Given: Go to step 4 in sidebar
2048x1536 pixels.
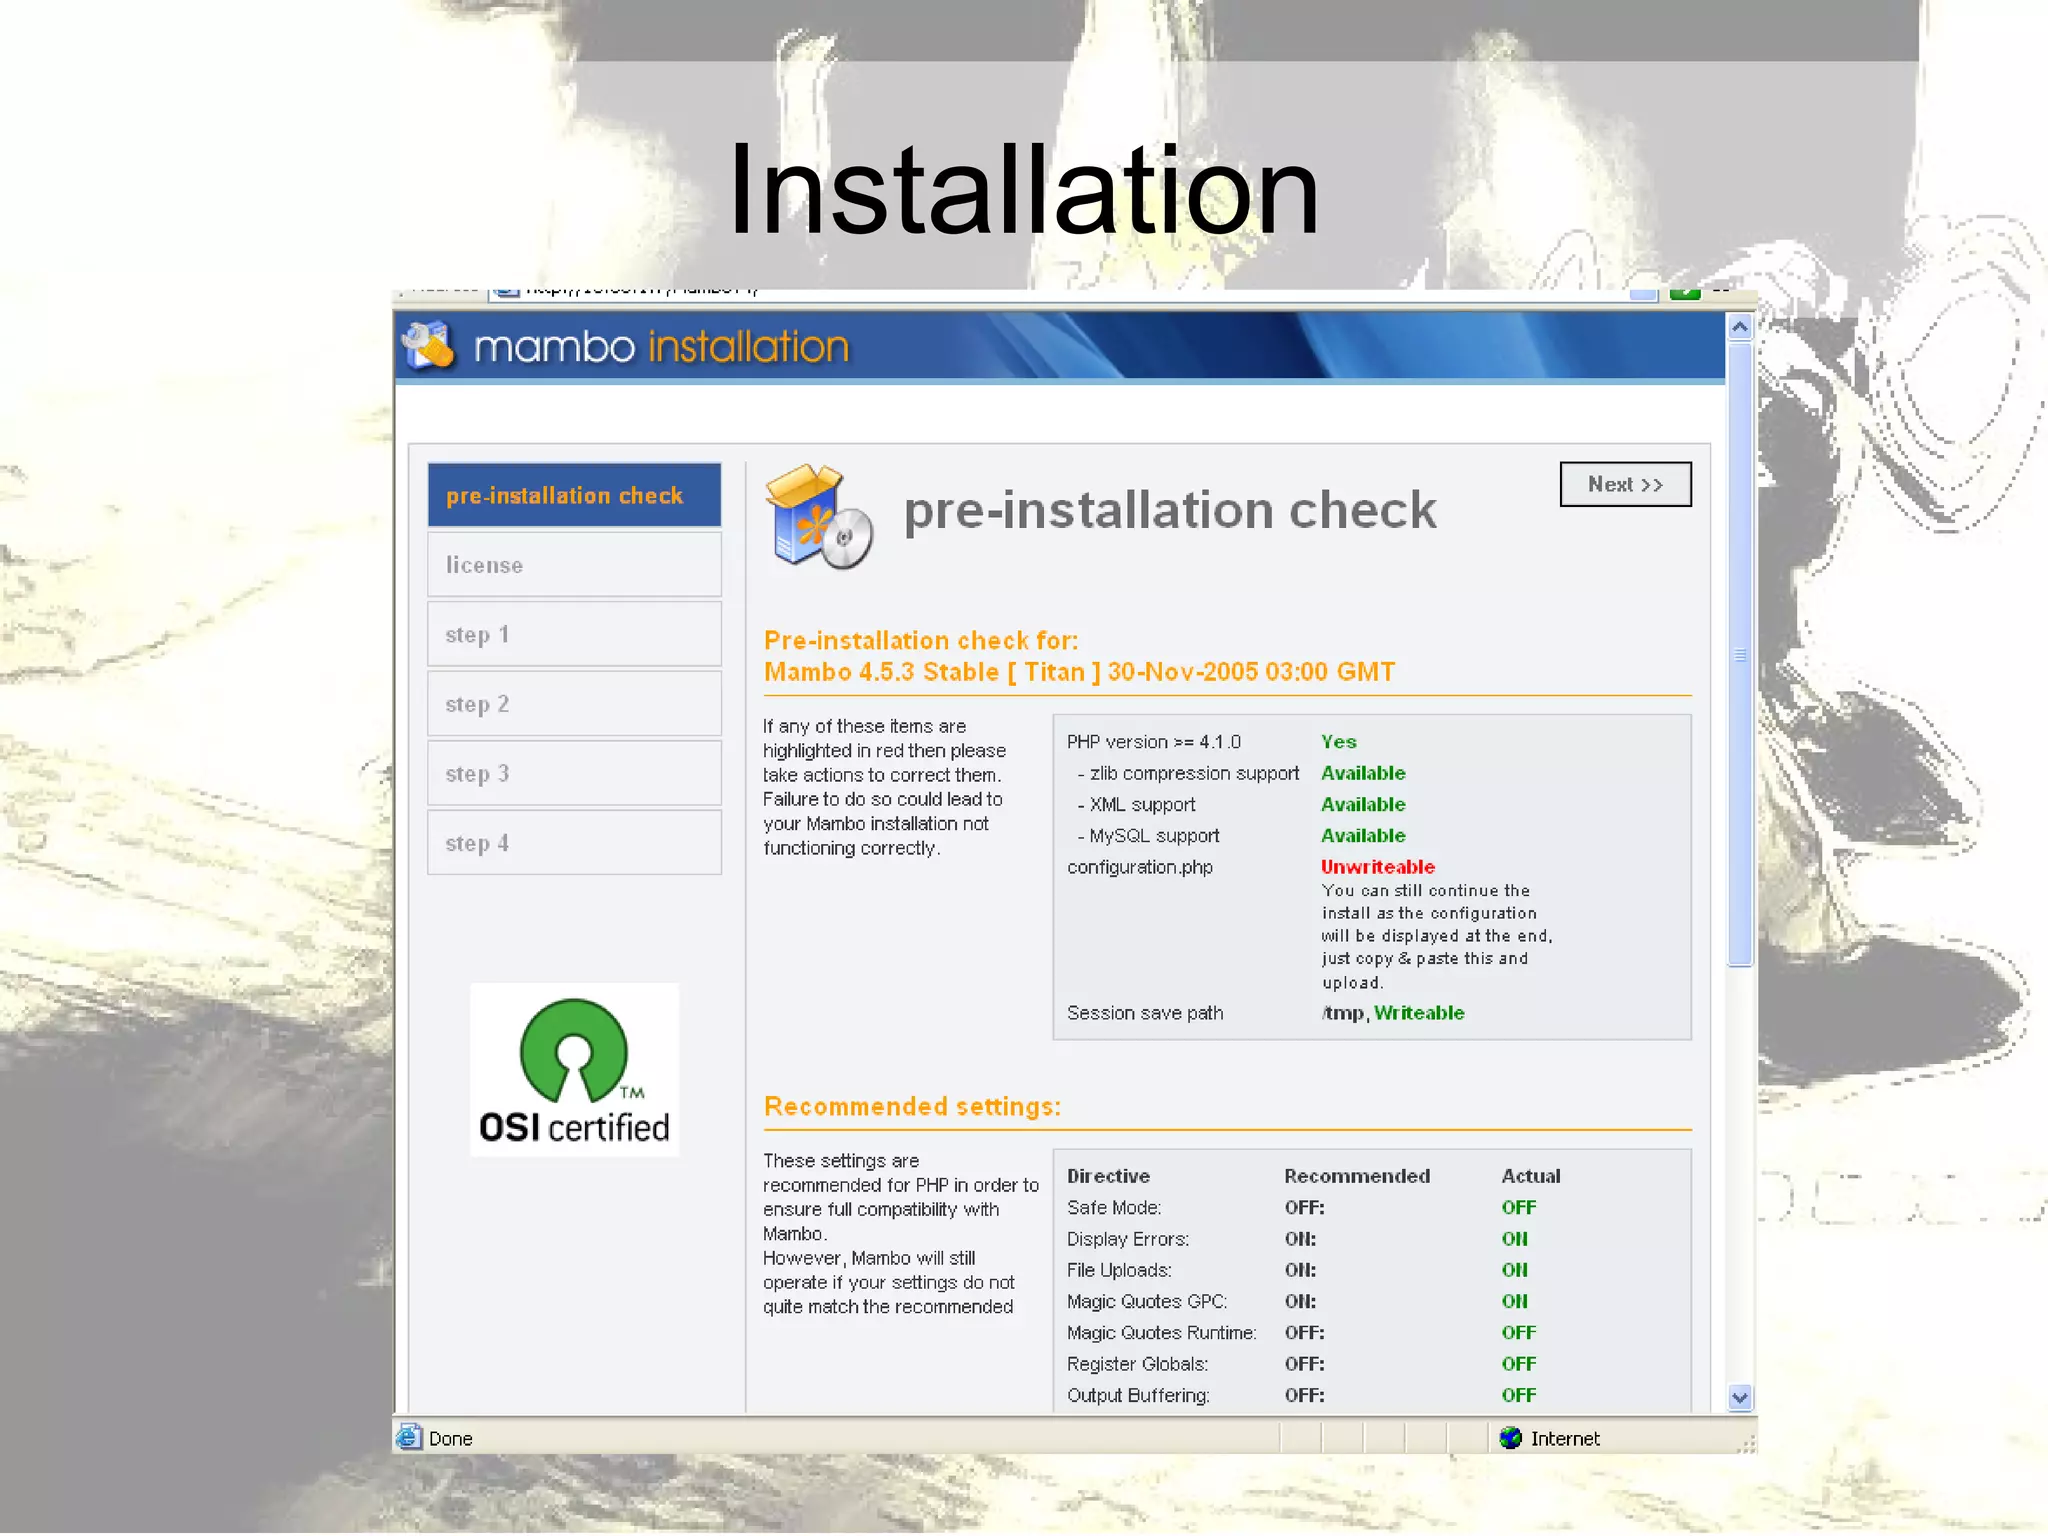Looking at the screenshot, I should point(574,843).
